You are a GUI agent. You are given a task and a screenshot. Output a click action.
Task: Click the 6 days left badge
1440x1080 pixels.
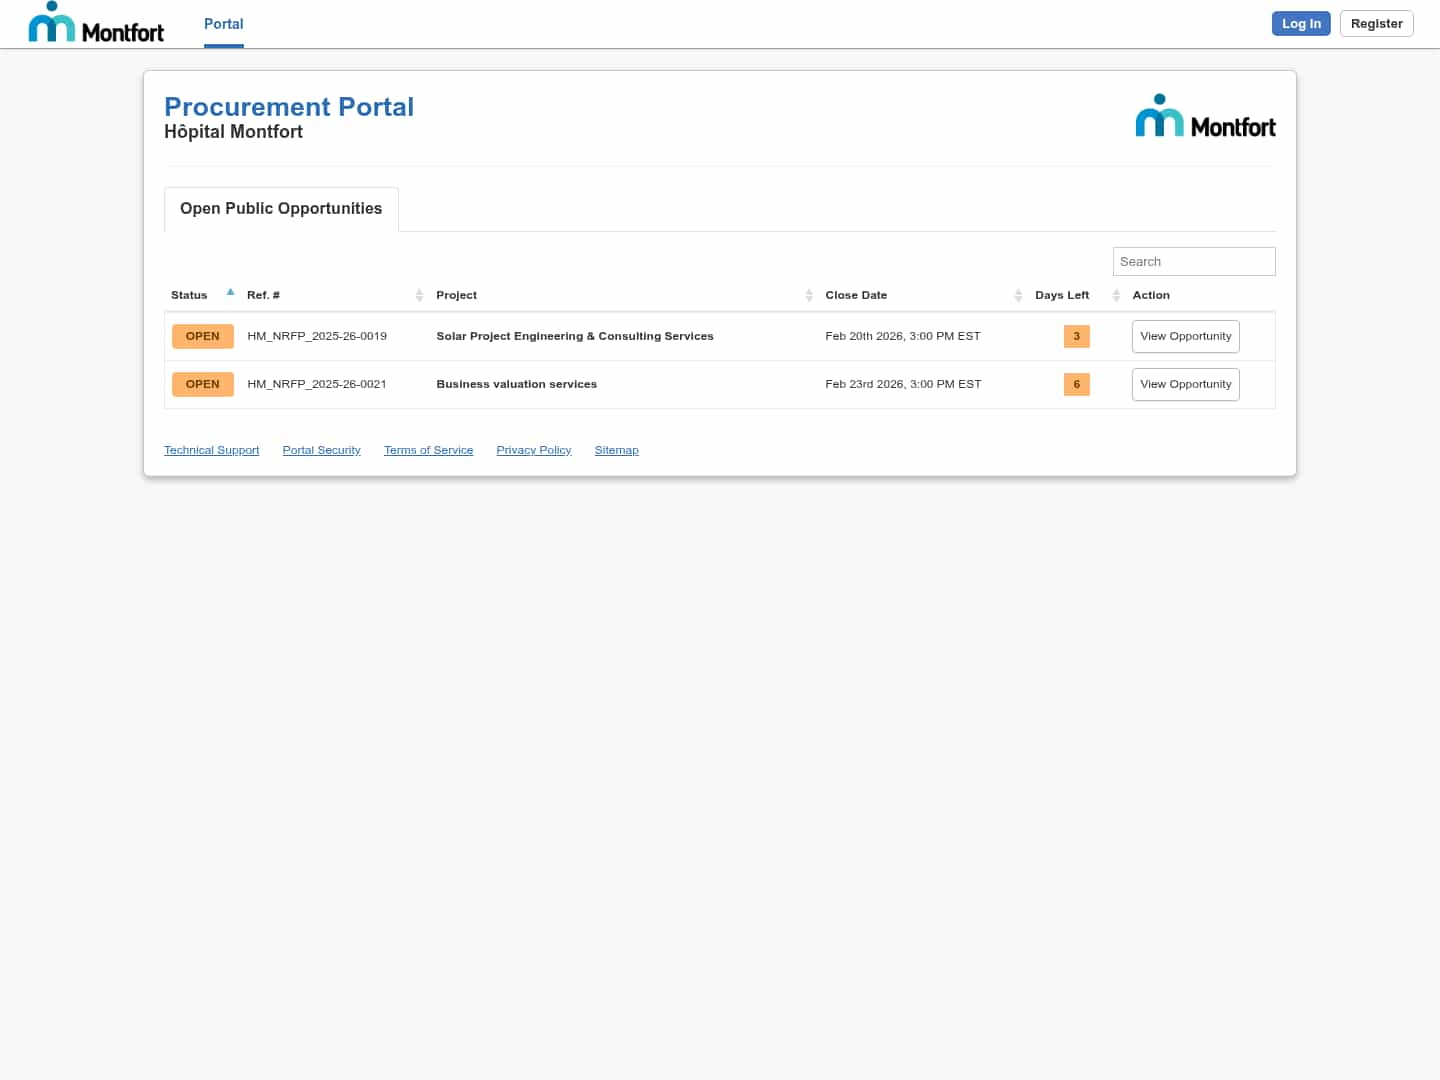1076,384
